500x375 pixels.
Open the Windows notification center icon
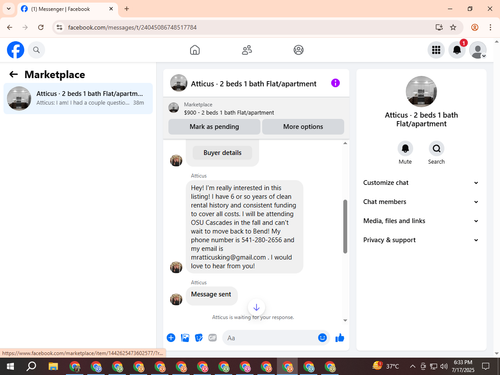(486, 366)
